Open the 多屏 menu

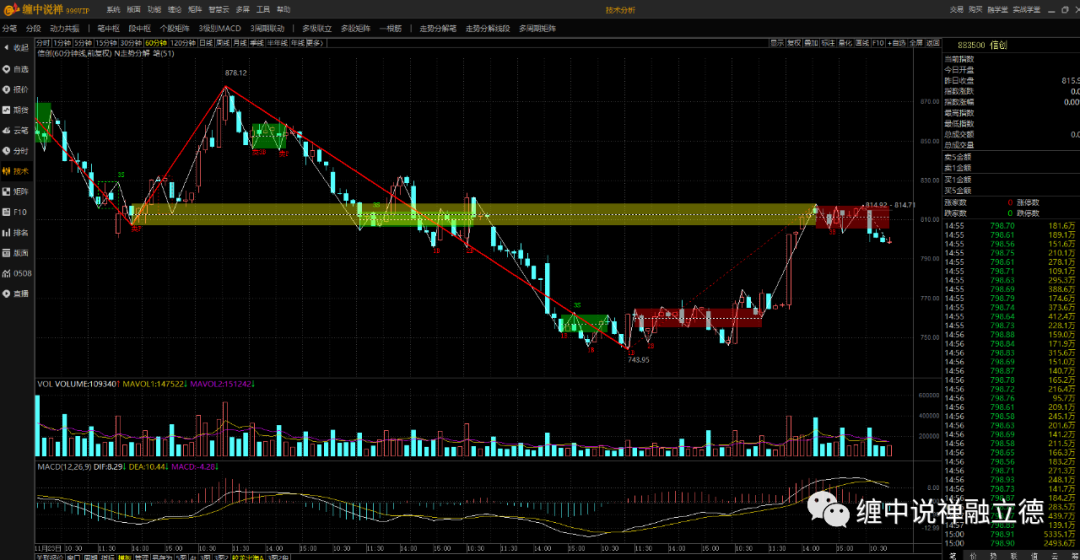[x=242, y=10]
